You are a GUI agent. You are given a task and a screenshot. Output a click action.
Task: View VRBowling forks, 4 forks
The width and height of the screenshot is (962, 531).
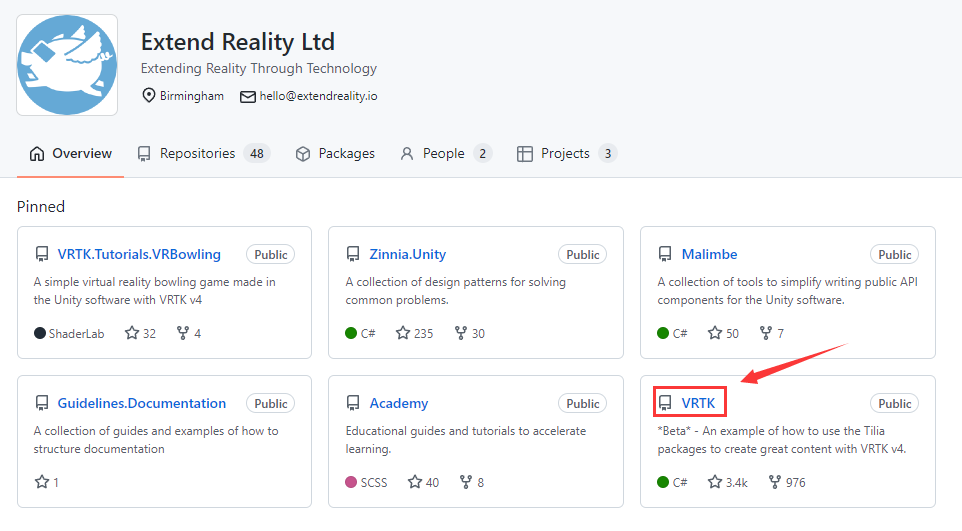pos(189,333)
